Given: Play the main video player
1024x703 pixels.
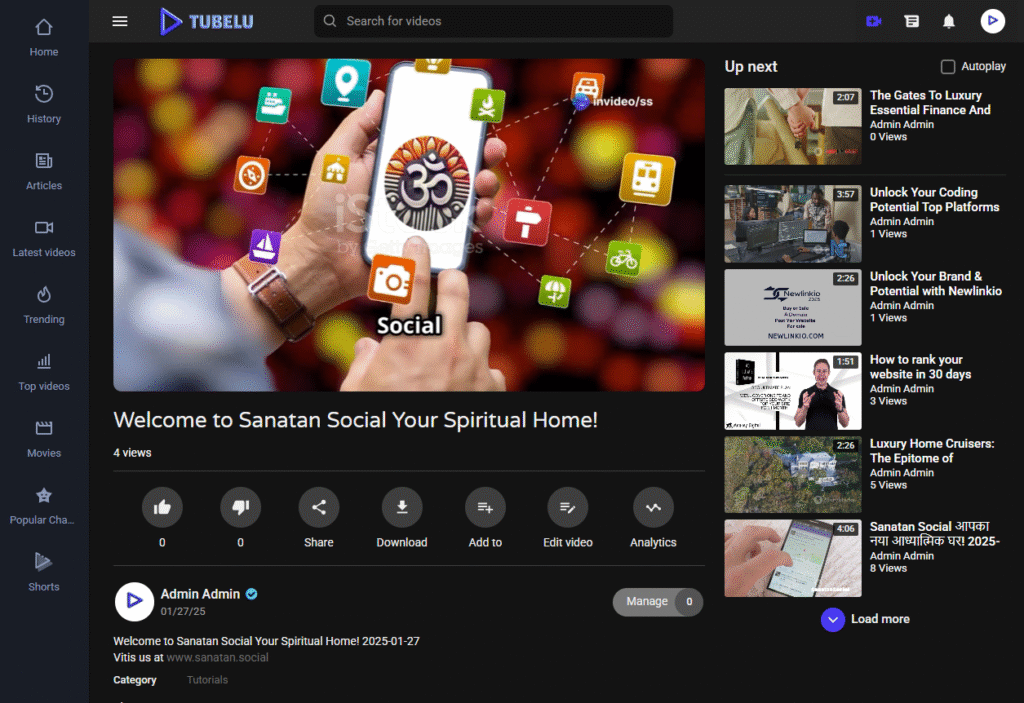Looking at the screenshot, I should pyautogui.click(x=409, y=225).
